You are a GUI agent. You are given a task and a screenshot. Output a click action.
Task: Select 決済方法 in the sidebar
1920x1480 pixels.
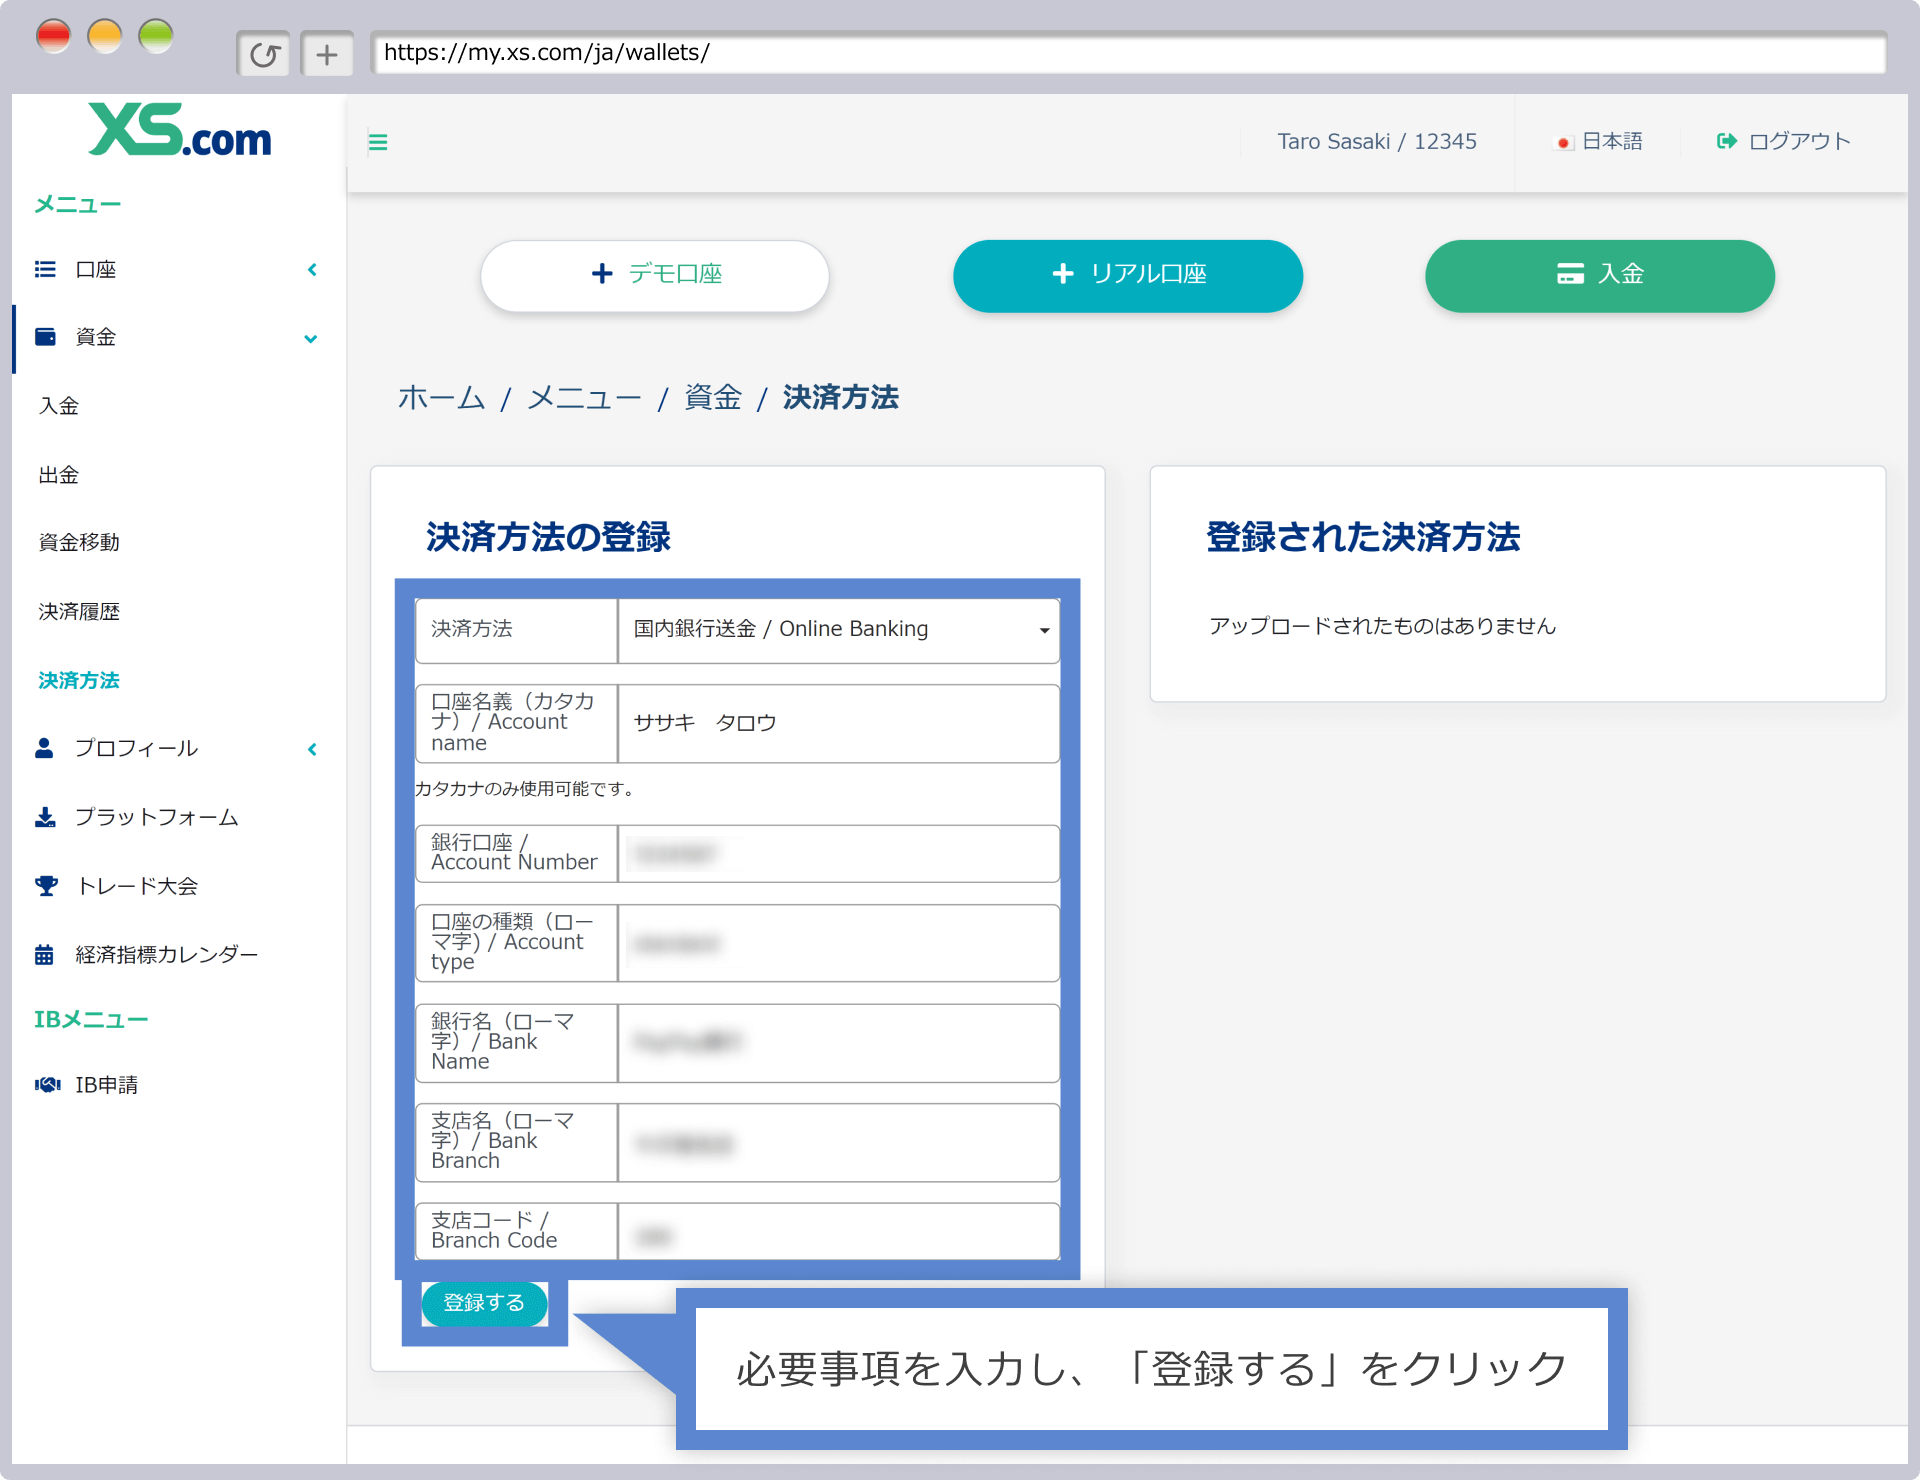(79, 681)
